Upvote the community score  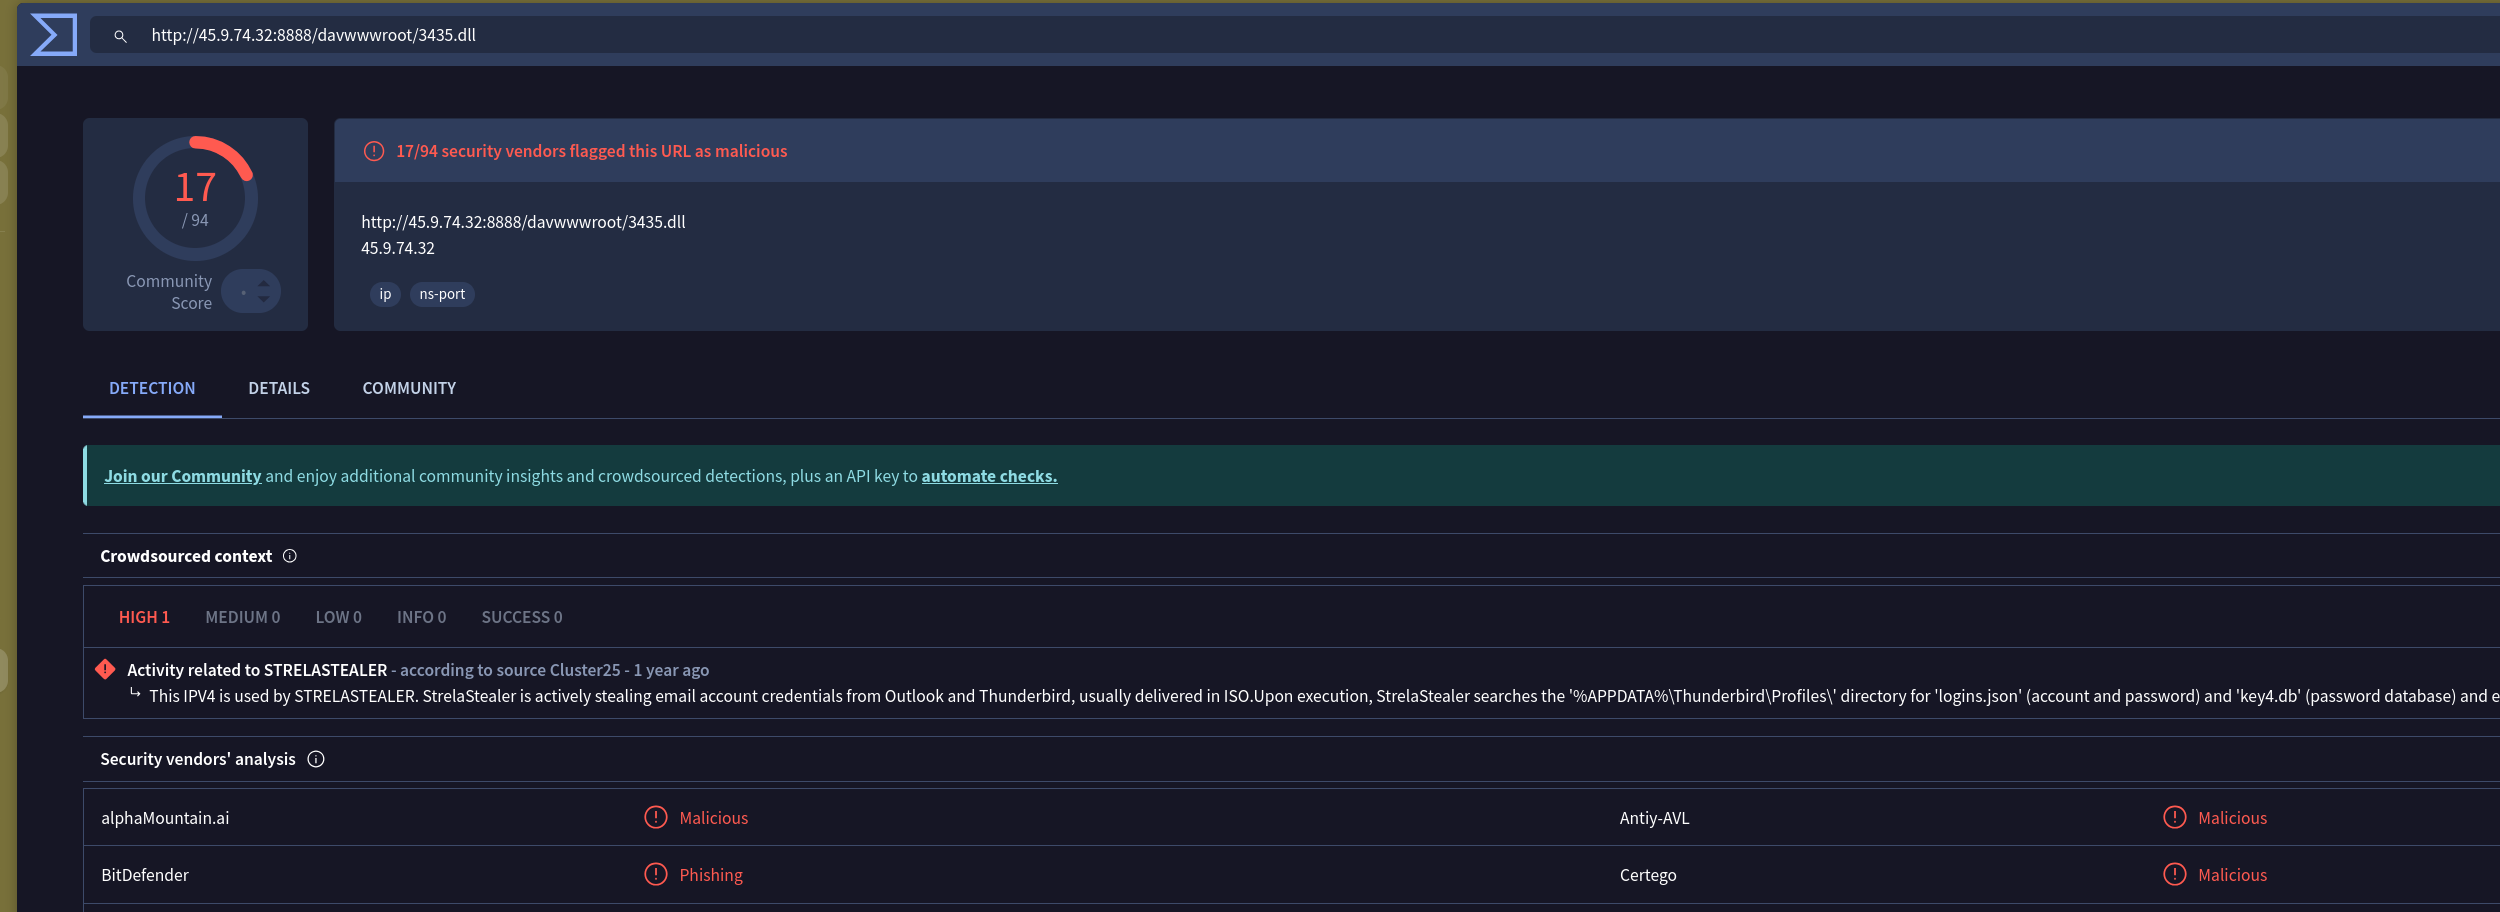[x=264, y=284]
